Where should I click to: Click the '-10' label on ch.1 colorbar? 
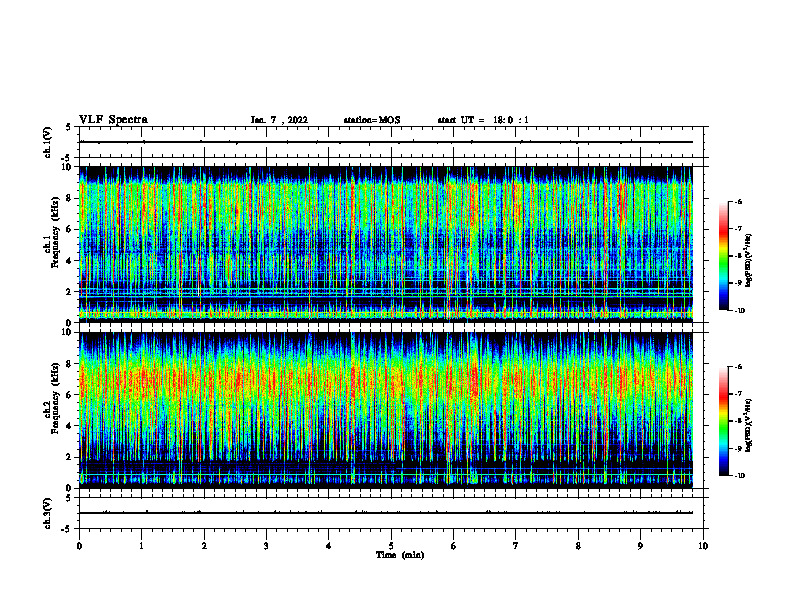point(739,311)
